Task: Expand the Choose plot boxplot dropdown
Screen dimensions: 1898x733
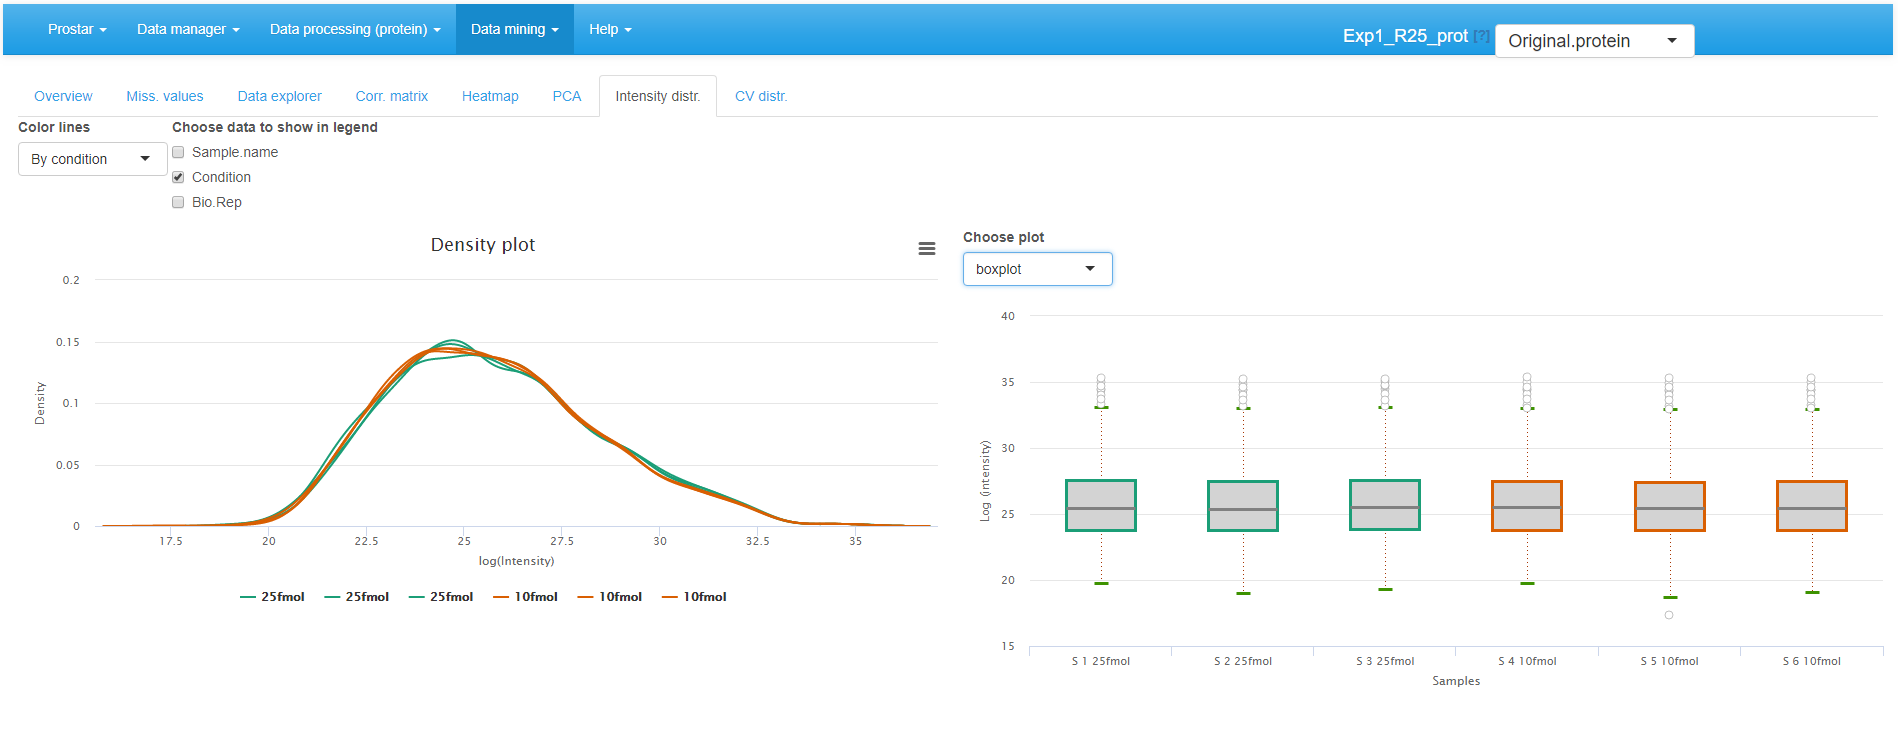Action: point(1036,269)
